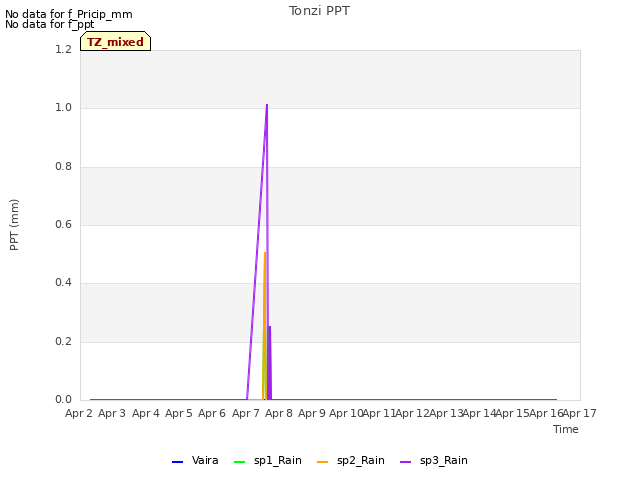Click the Apr 2 x-axis tick label
640x480 pixels.
79,413
